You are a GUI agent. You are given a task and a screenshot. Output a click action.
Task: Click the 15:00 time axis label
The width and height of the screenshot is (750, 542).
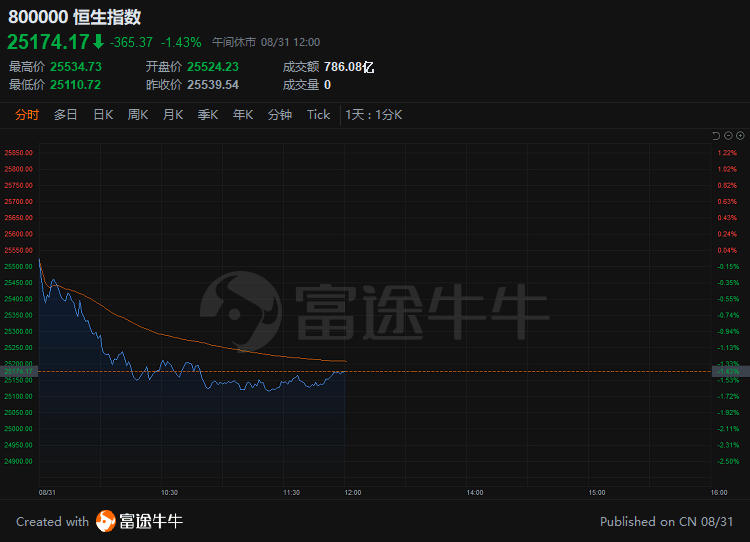coord(596,492)
